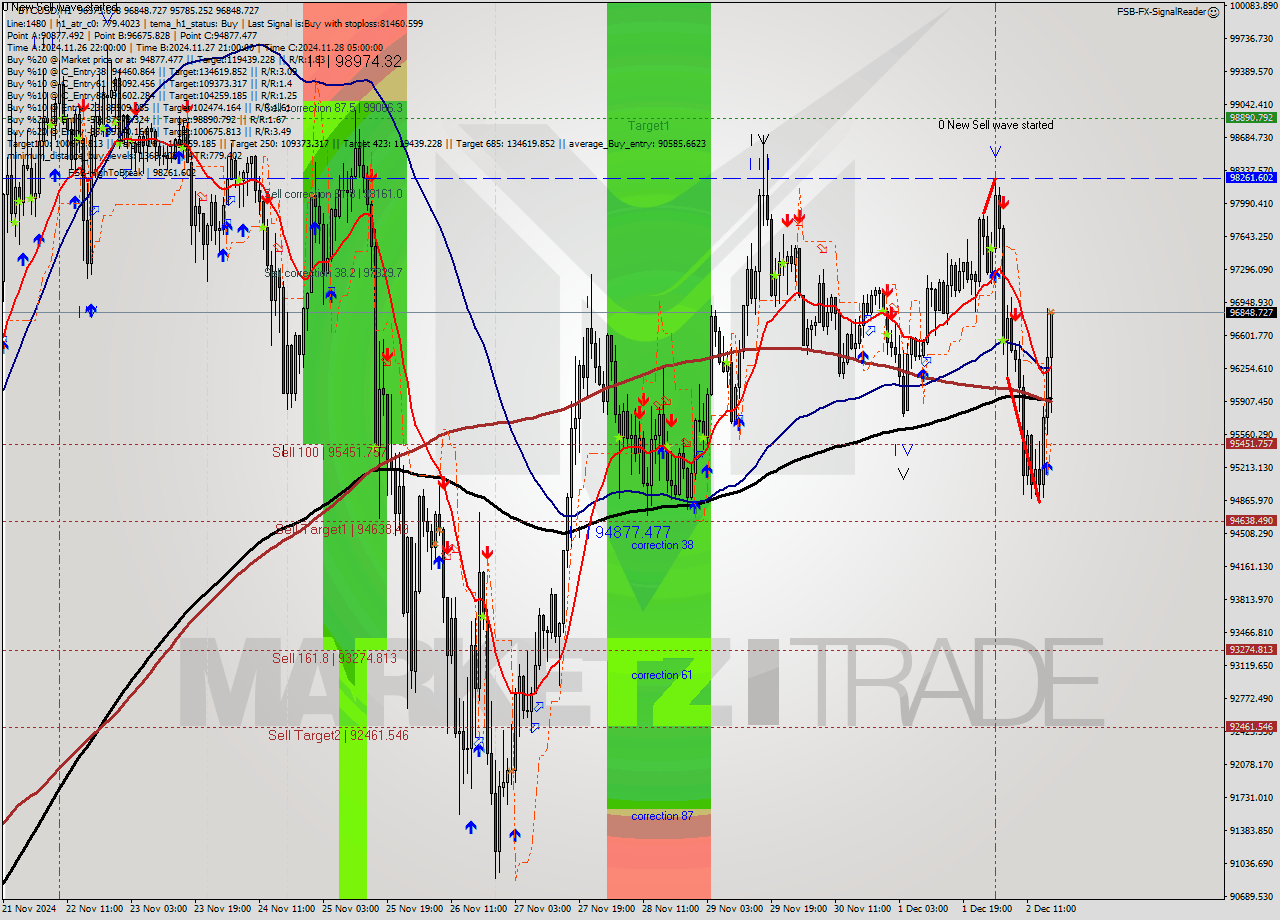Click the "25 Nov 03:00" time axis label
This screenshot has width=1280, height=920.
(x=351, y=909)
